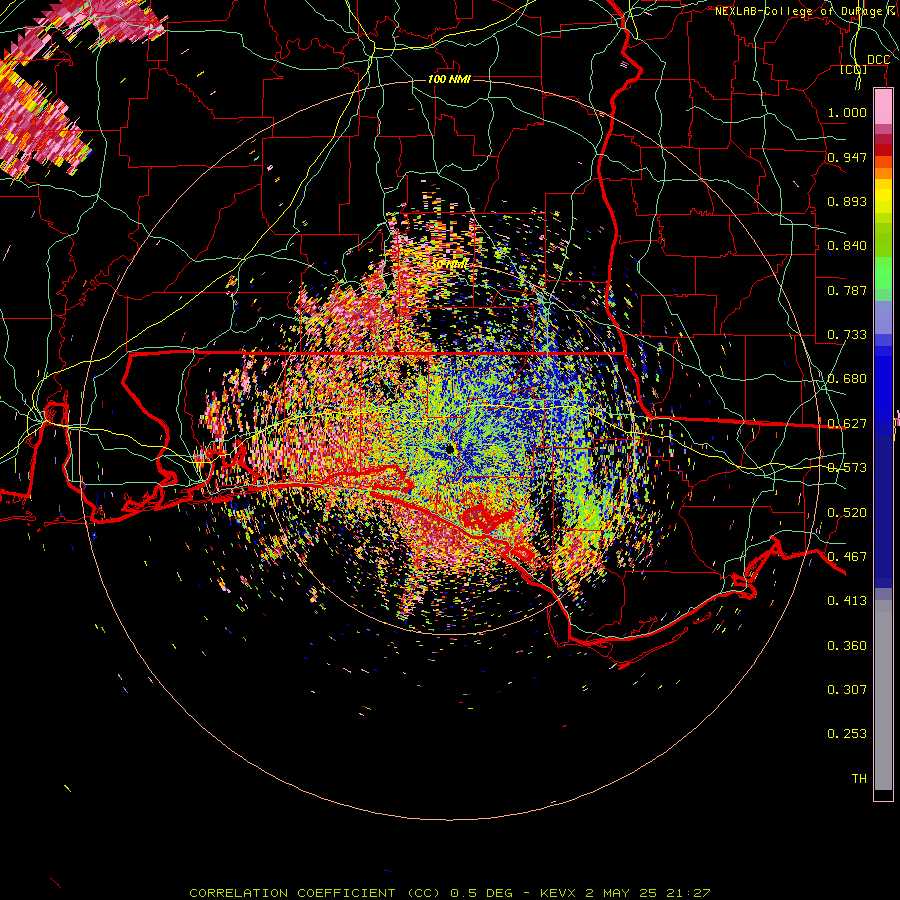
Task: Click the 0.573 scale value
Action: 847,468
